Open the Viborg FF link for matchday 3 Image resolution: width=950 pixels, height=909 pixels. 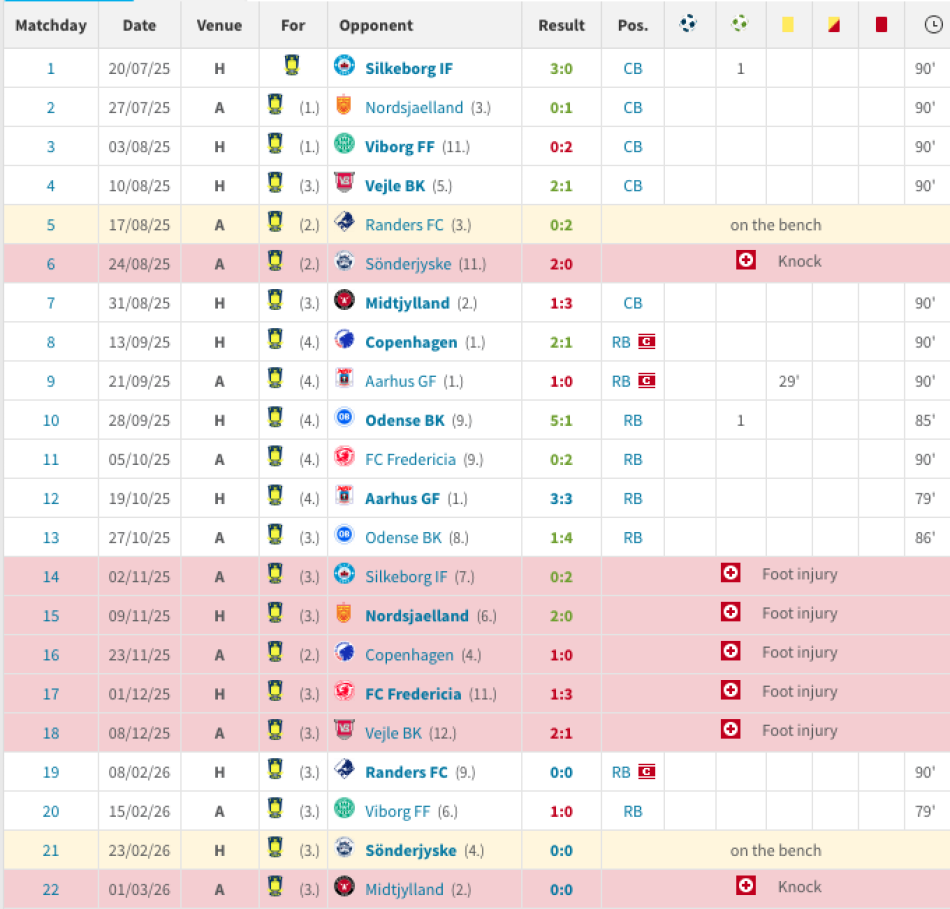tap(401, 147)
